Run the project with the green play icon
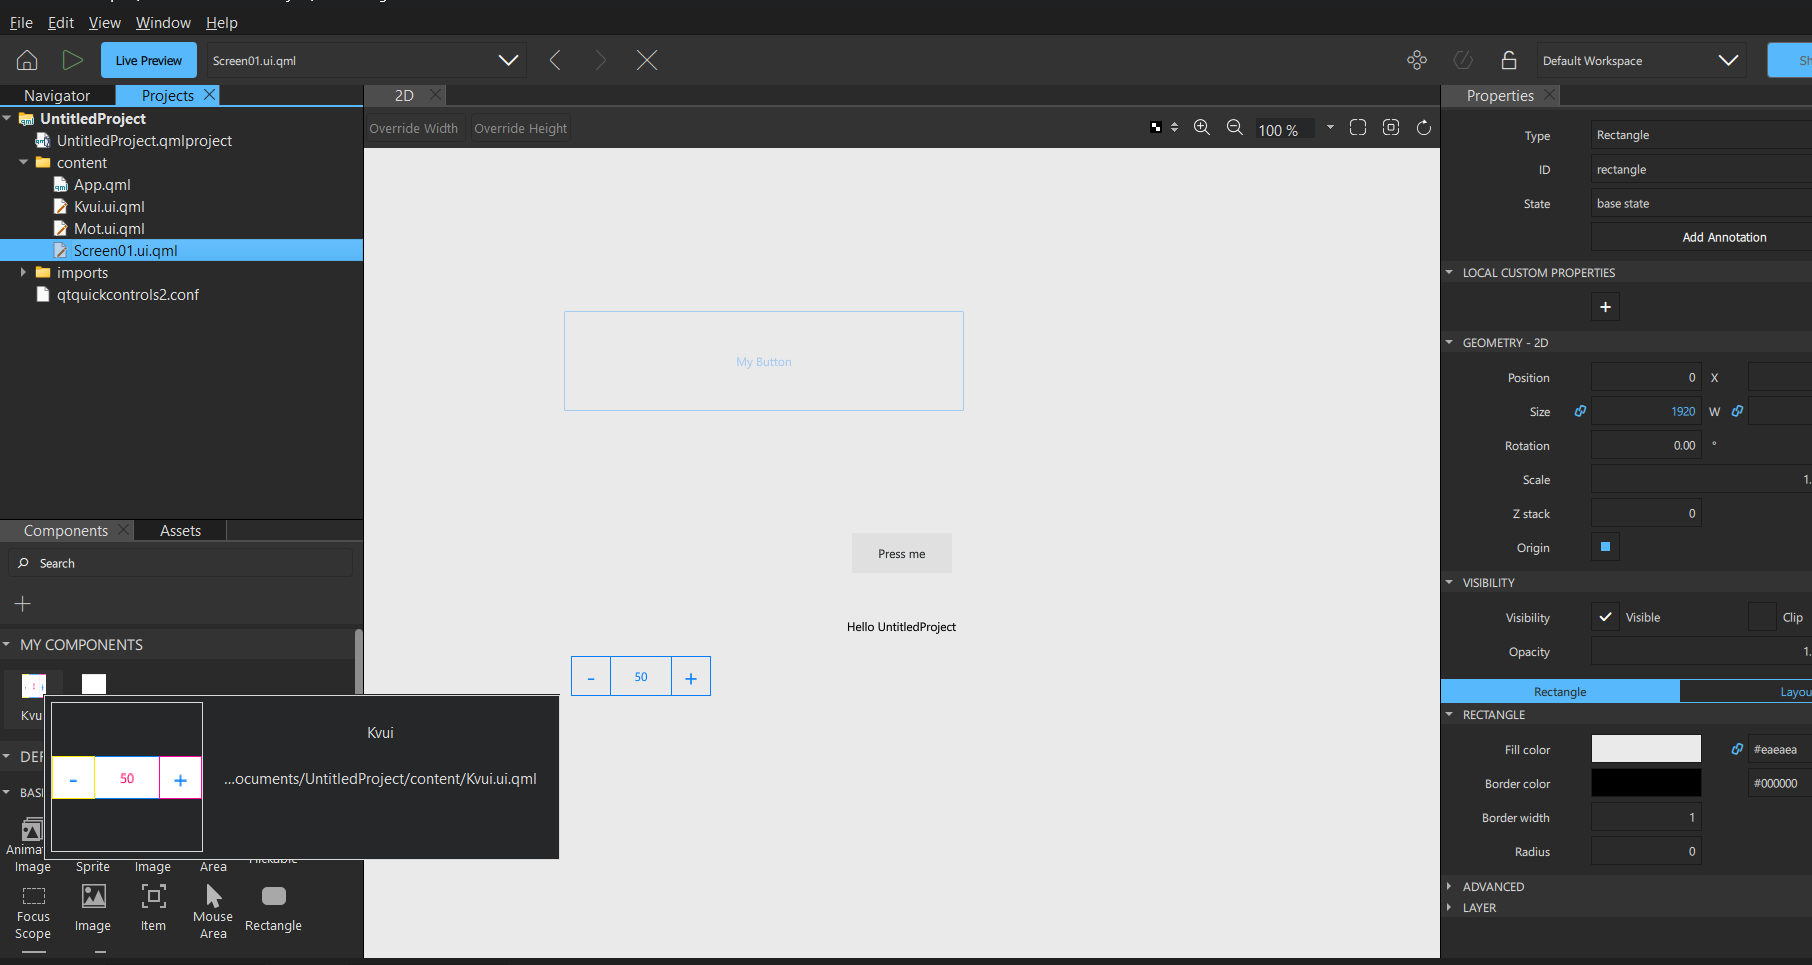Viewport: 1812px width, 965px height. point(72,60)
